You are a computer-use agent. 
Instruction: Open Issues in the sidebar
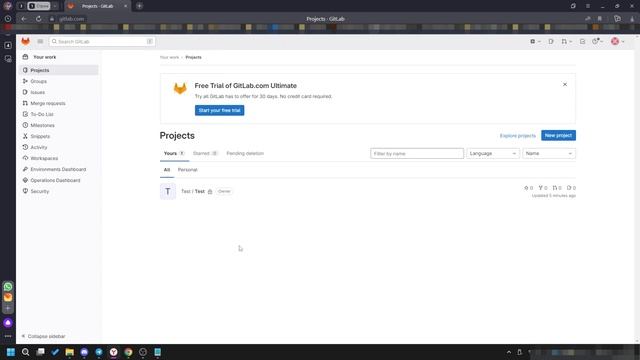point(59,92)
